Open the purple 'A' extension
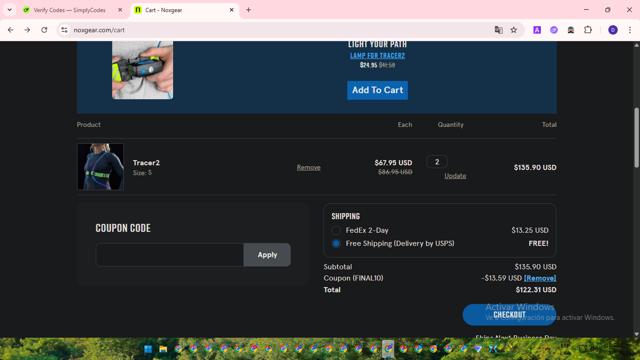640x360 pixels. pyautogui.click(x=537, y=30)
